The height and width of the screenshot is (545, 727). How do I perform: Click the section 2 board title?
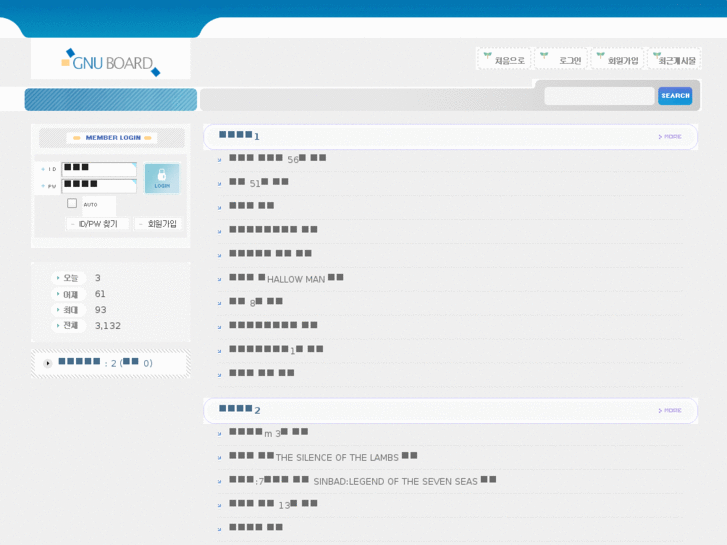239,409
